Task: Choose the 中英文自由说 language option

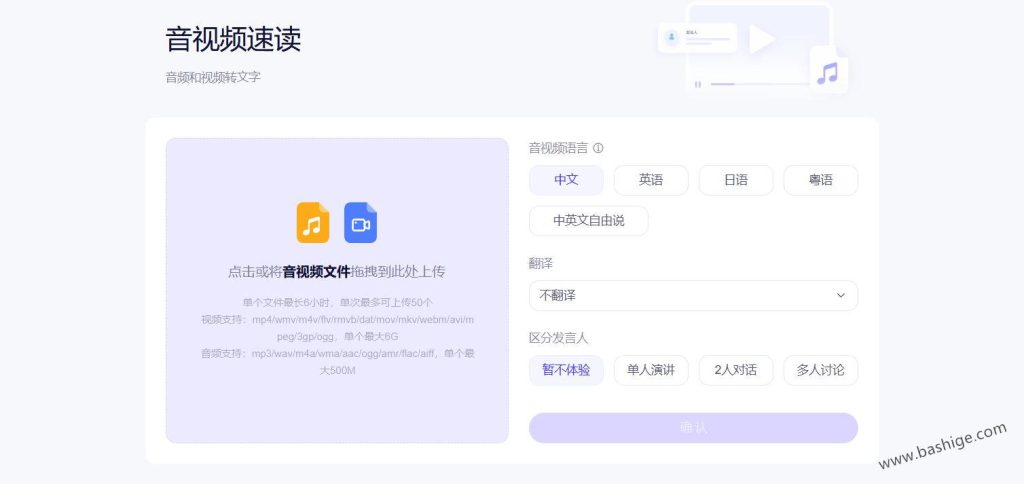Action: 588,221
